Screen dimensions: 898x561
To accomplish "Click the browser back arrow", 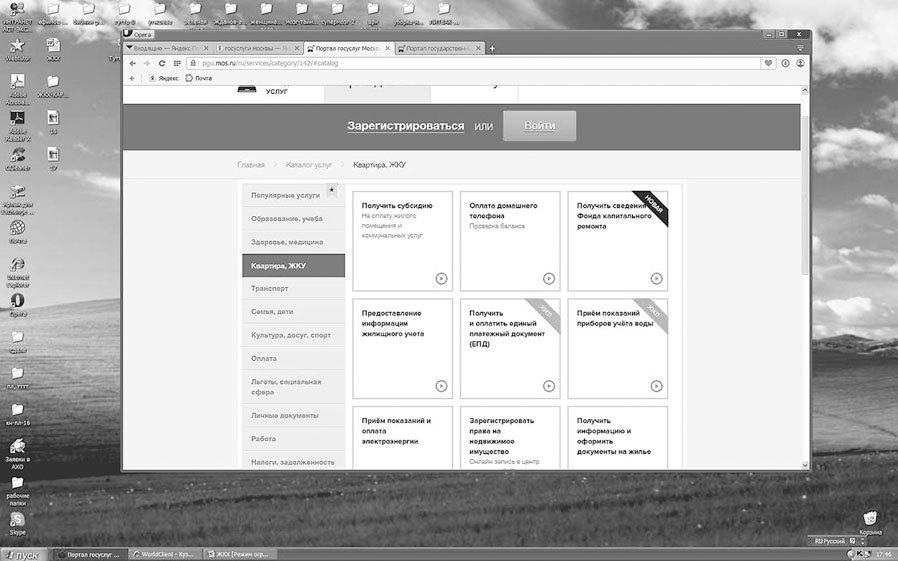I will [132, 63].
